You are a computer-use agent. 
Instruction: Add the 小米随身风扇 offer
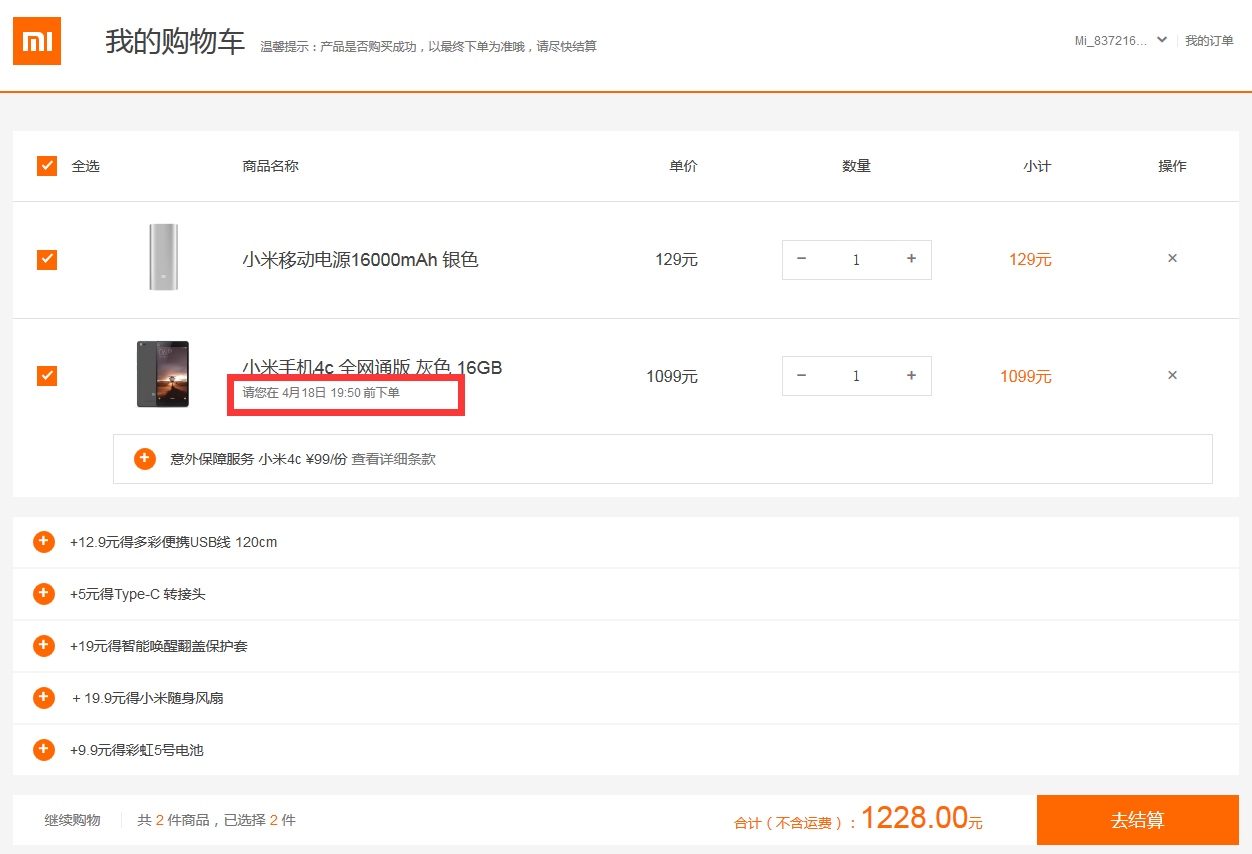click(x=44, y=698)
